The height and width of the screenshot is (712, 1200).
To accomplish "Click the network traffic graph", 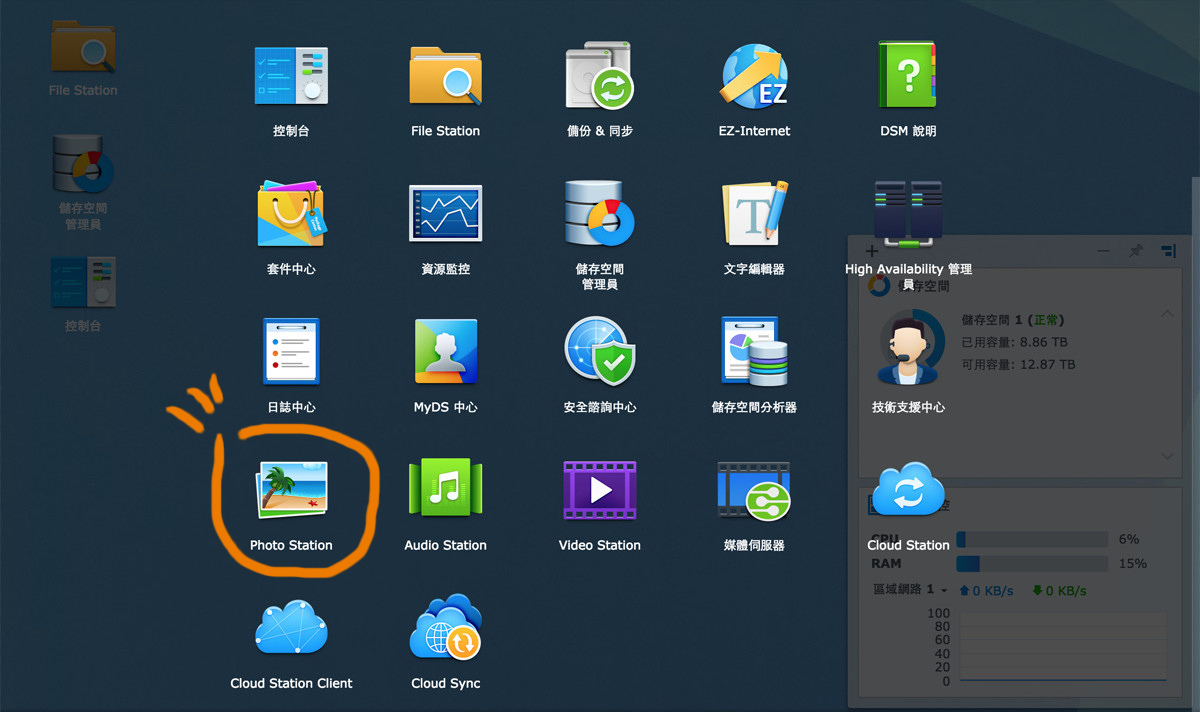I will pos(1063,646).
